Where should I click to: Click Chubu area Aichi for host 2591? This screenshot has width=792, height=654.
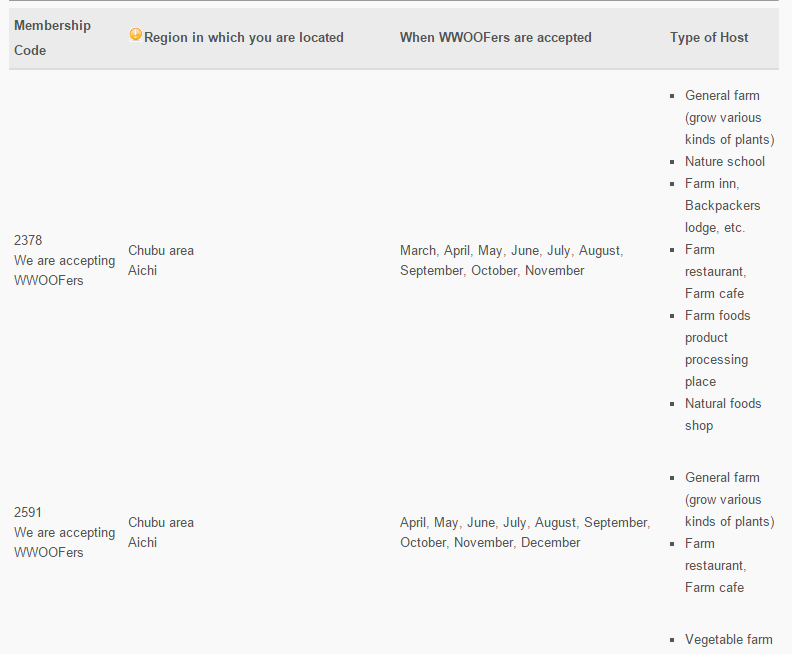161,532
